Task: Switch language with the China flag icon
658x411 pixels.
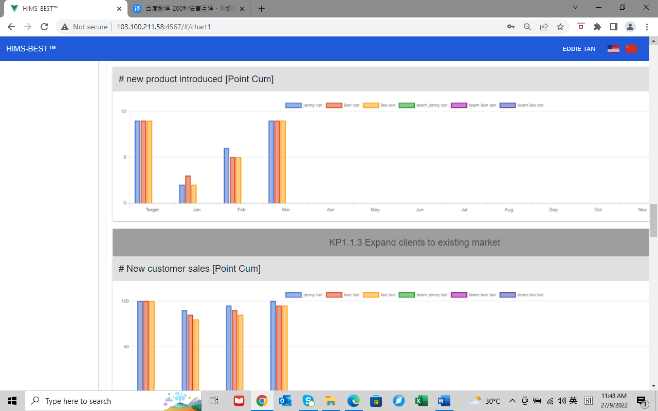Action: pos(631,48)
